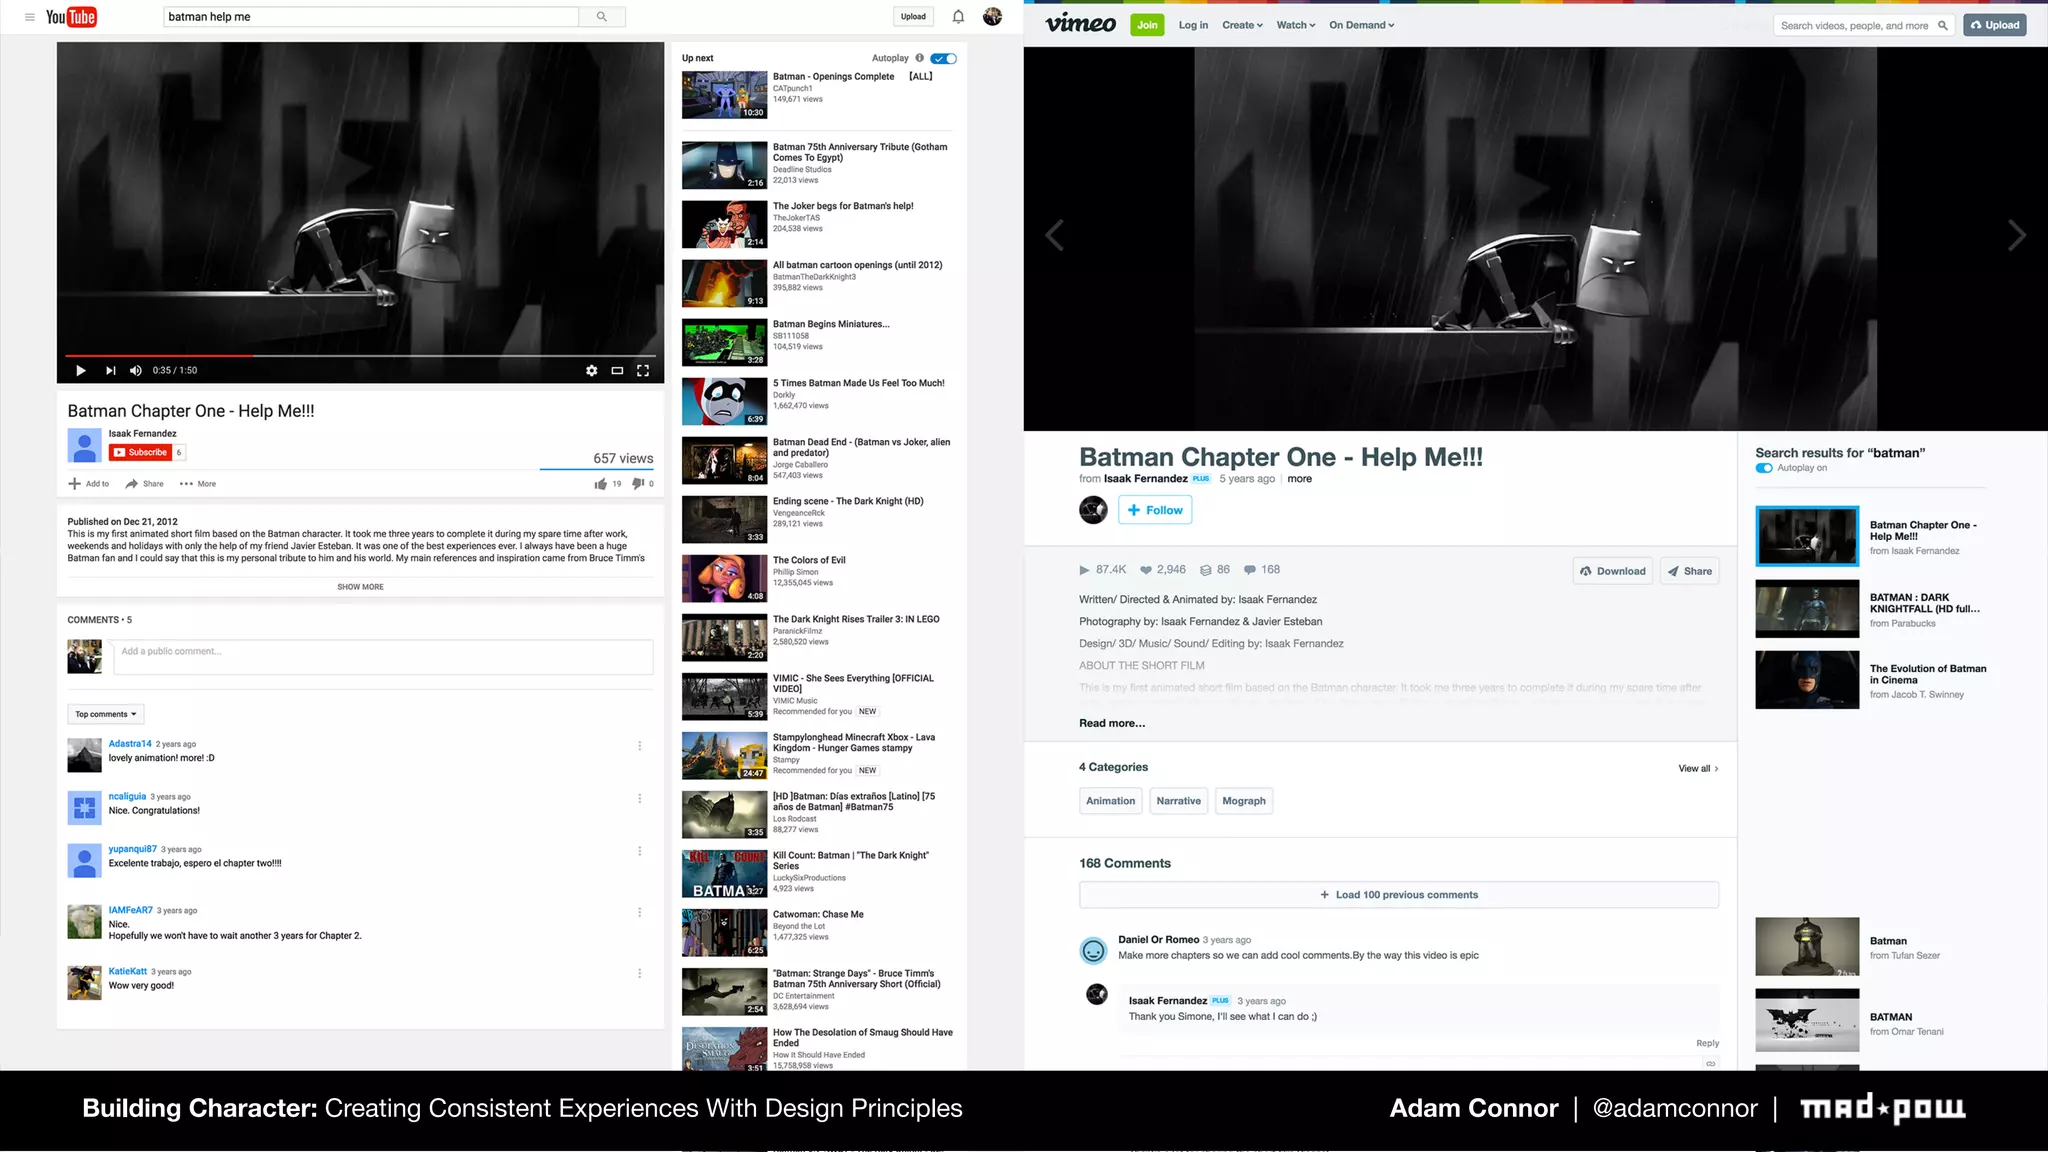Click the Vimeo comments bubble count

(x=1262, y=570)
